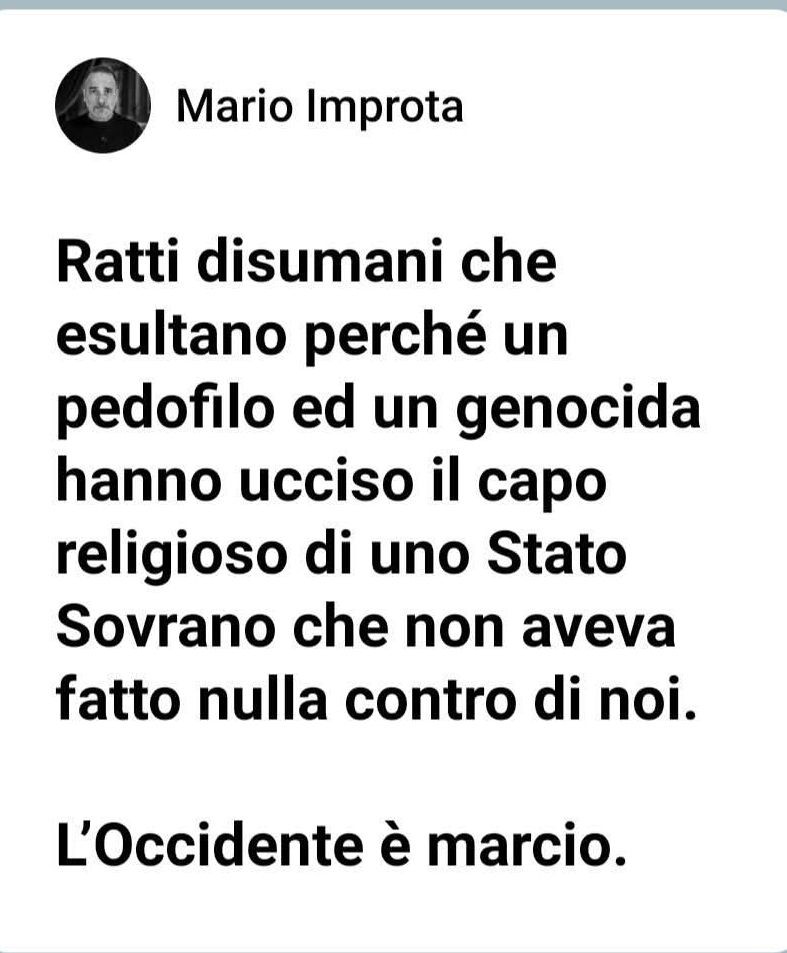Click the word "aveva" in the post

598,630
